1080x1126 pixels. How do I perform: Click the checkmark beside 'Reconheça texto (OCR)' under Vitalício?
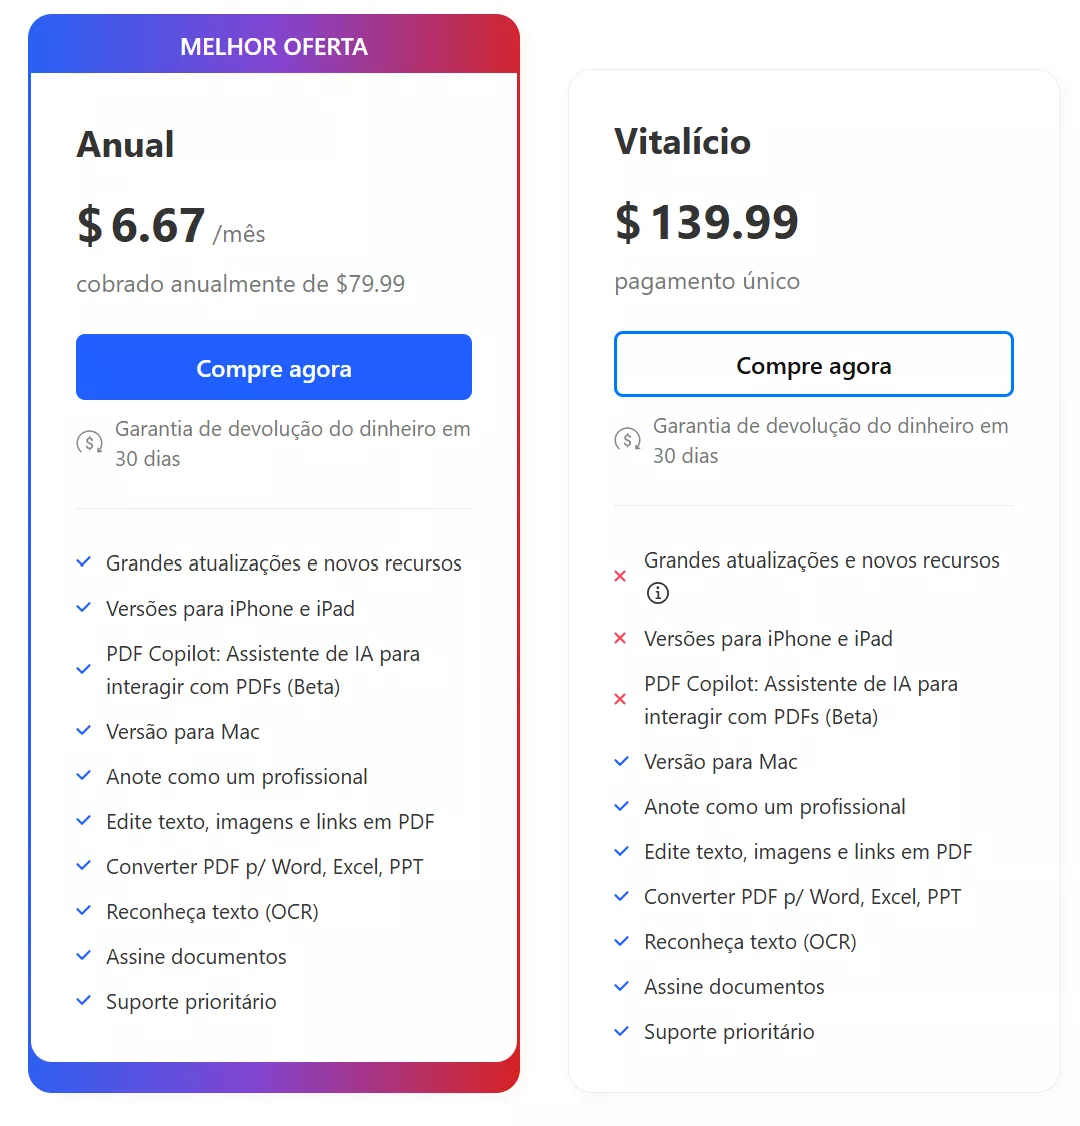621,940
